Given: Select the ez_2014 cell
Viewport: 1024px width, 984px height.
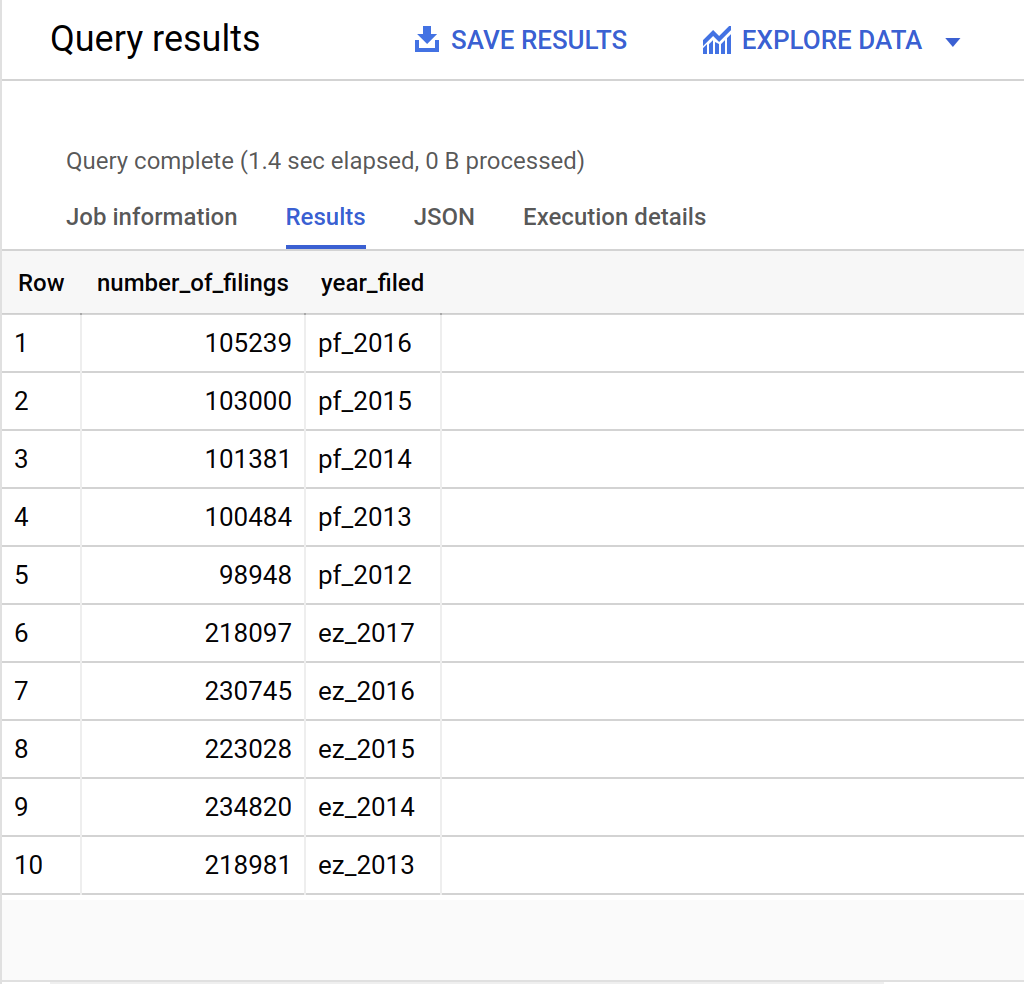Looking at the screenshot, I should click(373, 807).
